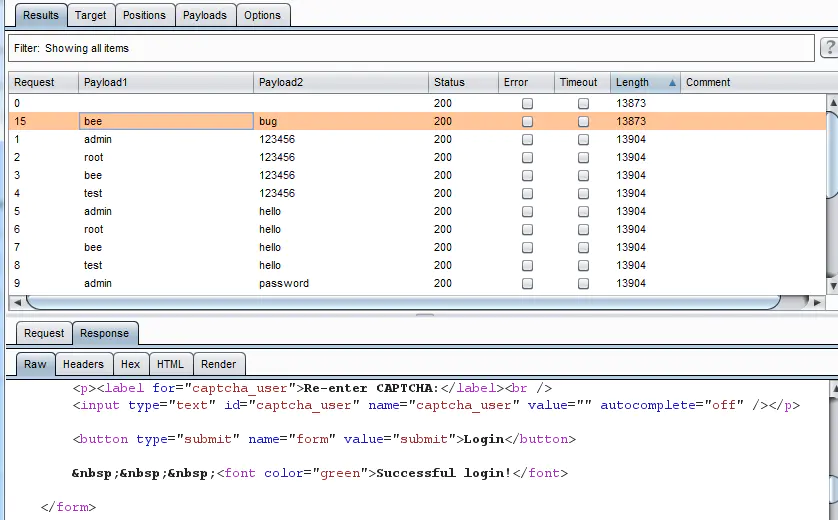838x520 pixels.
Task: Sort by the Payload2 column header
Action: [340, 82]
